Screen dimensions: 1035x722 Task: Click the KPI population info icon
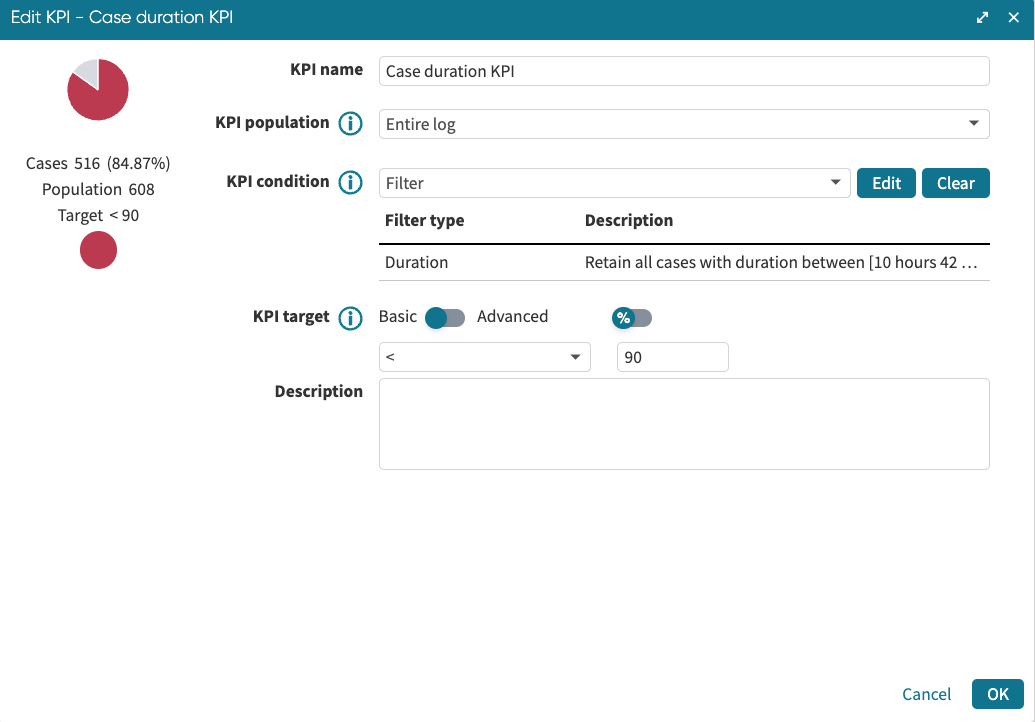tap(350, 124)
